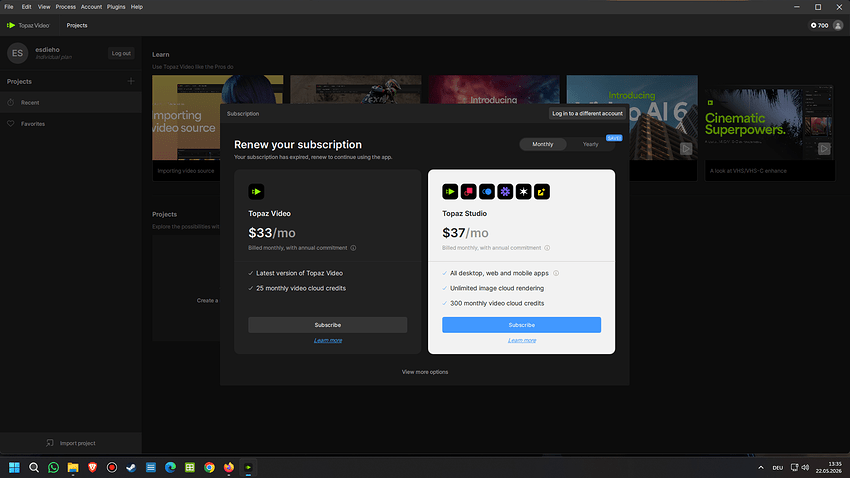This screenshot has width=850, height=478.
Task: Open the Edit menu
Action: click(27, 7)
